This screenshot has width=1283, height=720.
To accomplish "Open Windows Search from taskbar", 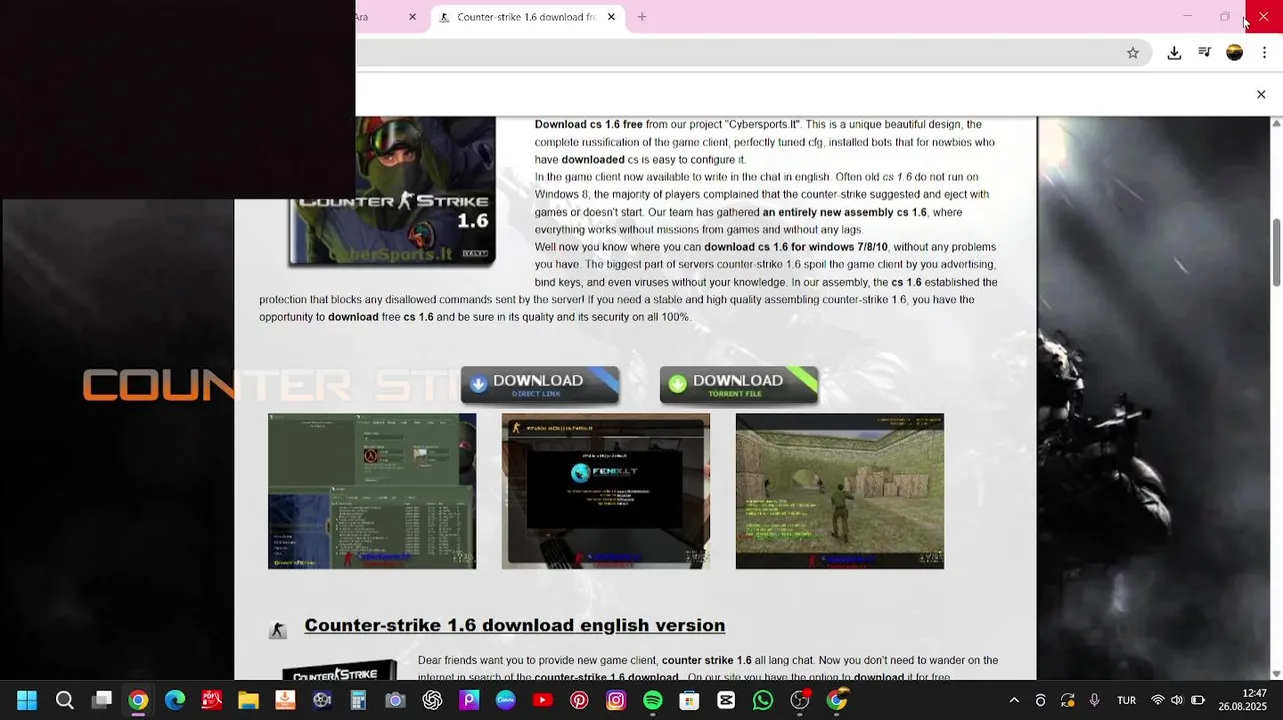I will point(64,701).
